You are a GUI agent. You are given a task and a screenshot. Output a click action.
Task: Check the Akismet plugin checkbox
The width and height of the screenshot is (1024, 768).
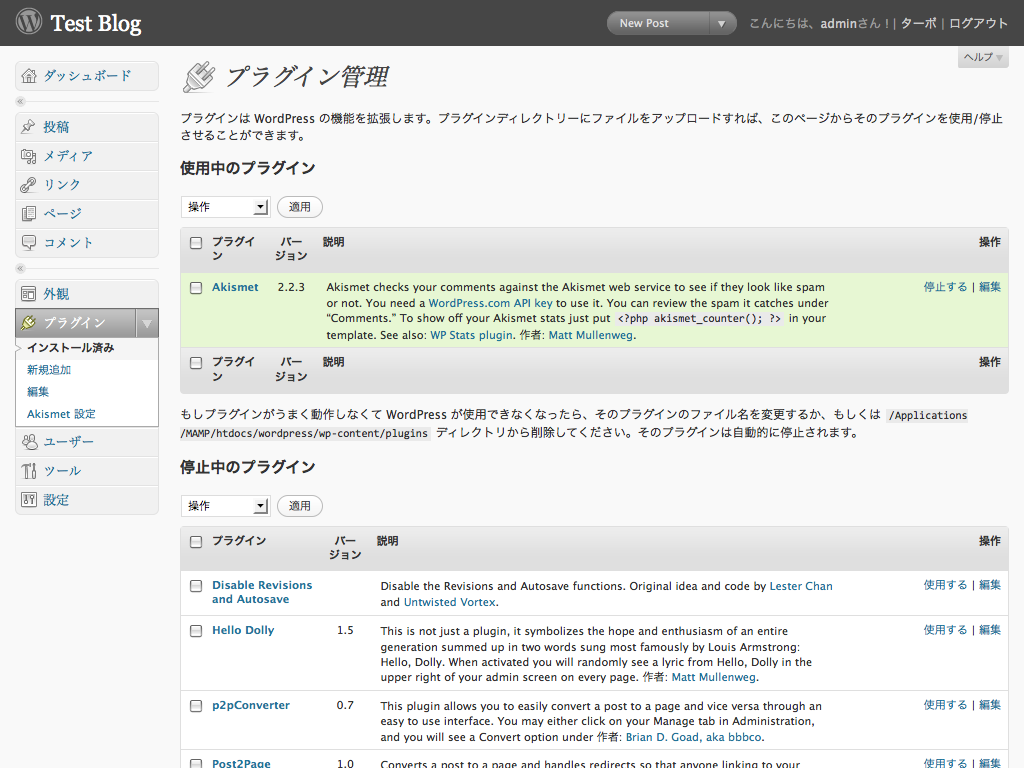click(x=196, y=288)
